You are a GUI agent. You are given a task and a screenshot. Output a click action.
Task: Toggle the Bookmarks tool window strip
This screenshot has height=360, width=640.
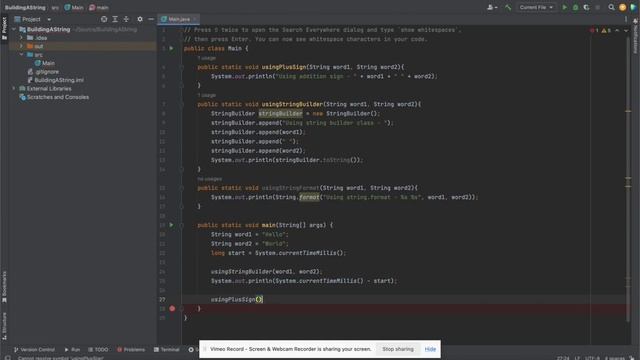(4, 287)
